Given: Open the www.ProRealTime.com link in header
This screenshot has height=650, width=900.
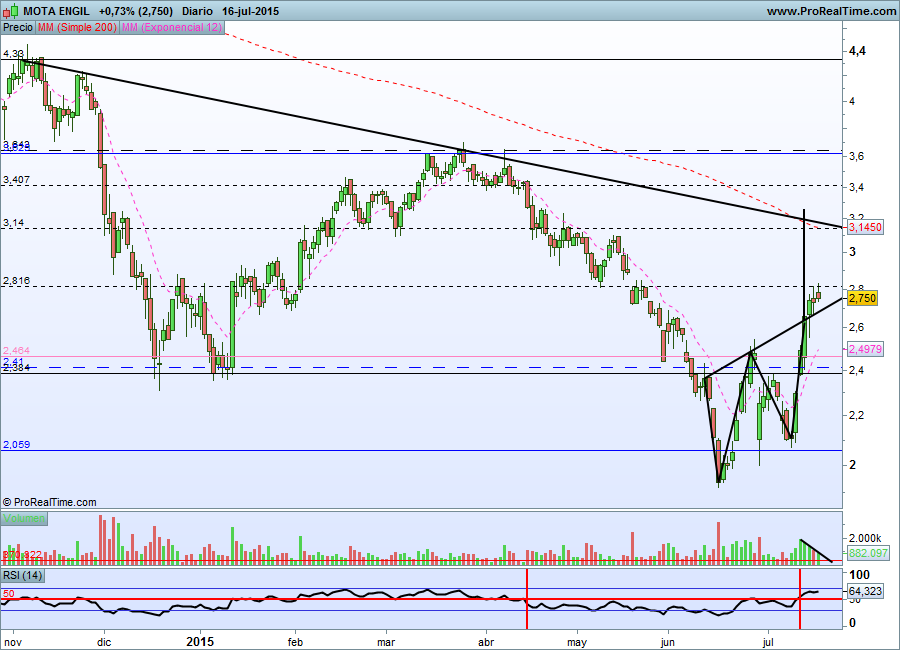Looking at the screenshot, I should [831, 11].
